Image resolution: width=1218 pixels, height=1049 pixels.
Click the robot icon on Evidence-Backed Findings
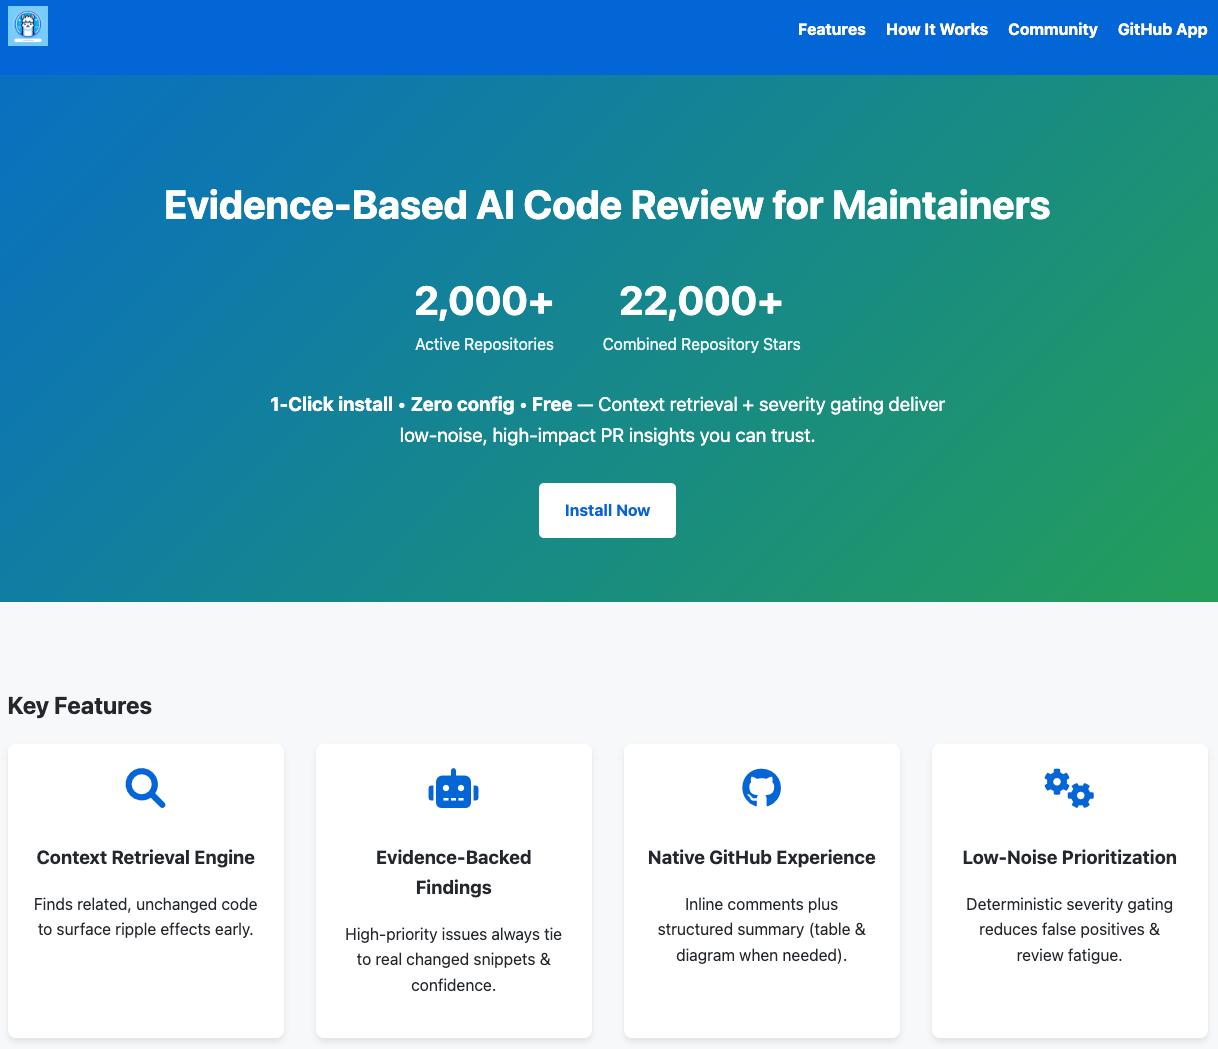(453, 790)
